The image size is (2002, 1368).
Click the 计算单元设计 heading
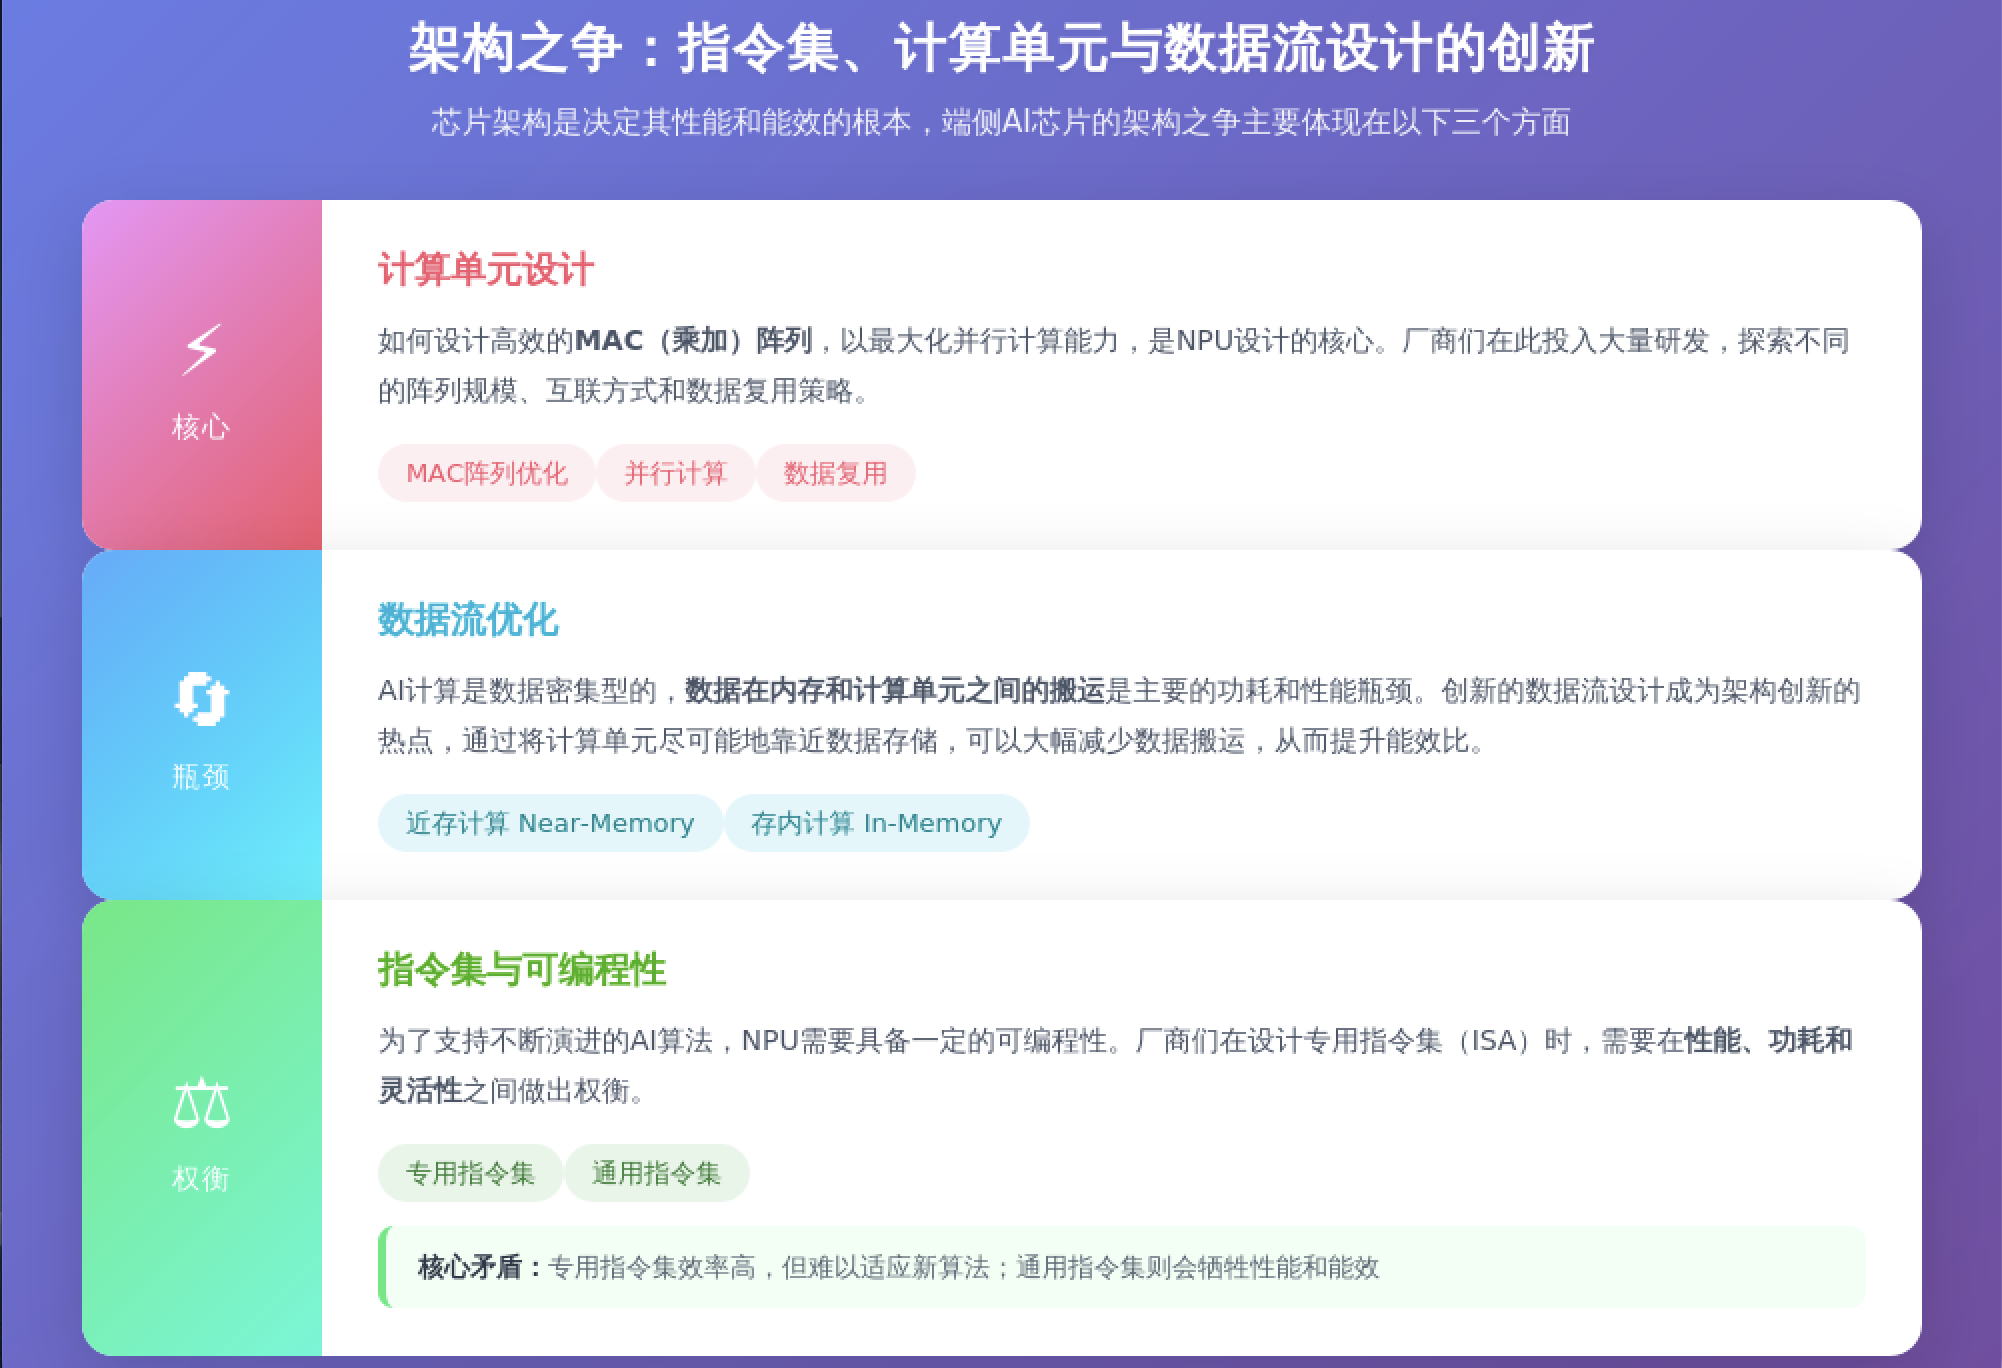click(x=486, y=270)
